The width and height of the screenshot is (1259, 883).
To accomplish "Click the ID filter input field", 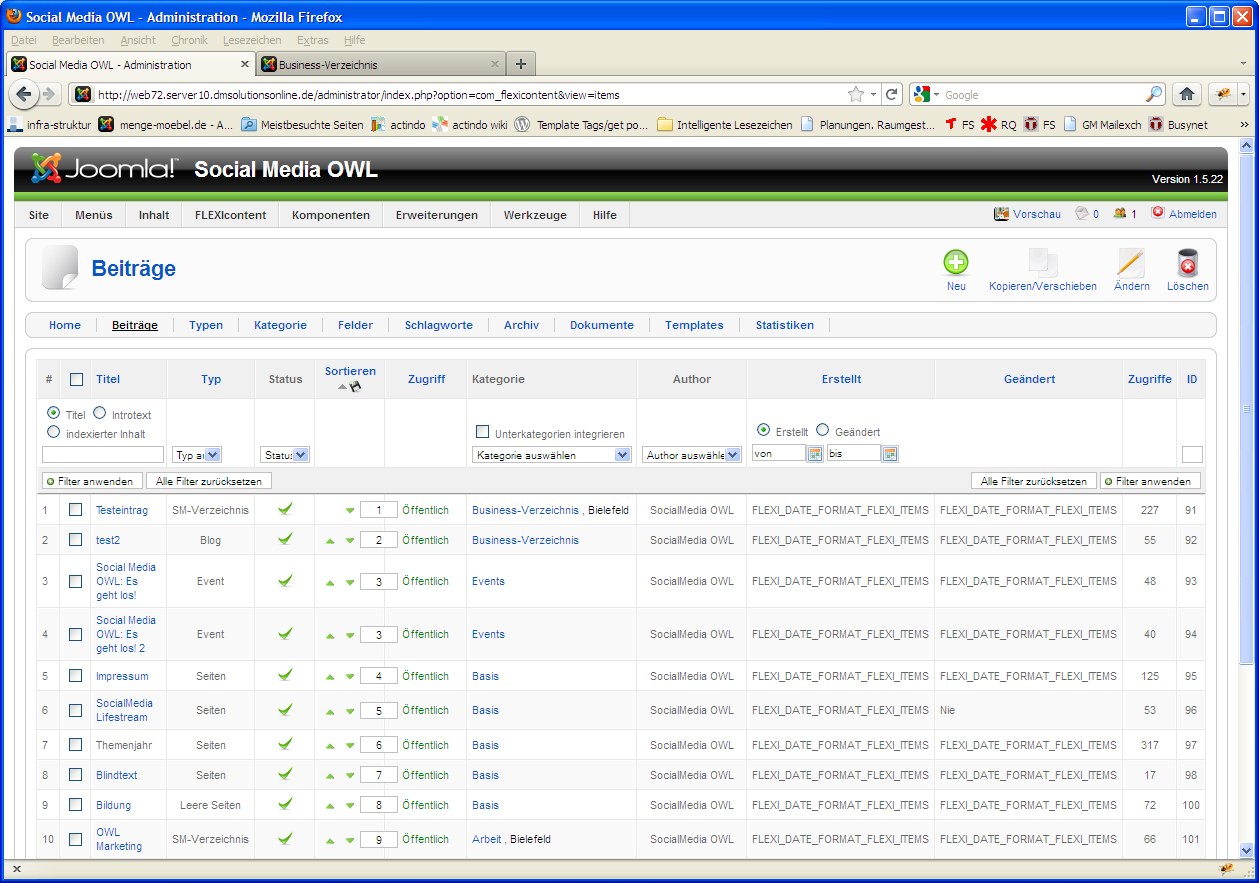I will (1192, 454).
